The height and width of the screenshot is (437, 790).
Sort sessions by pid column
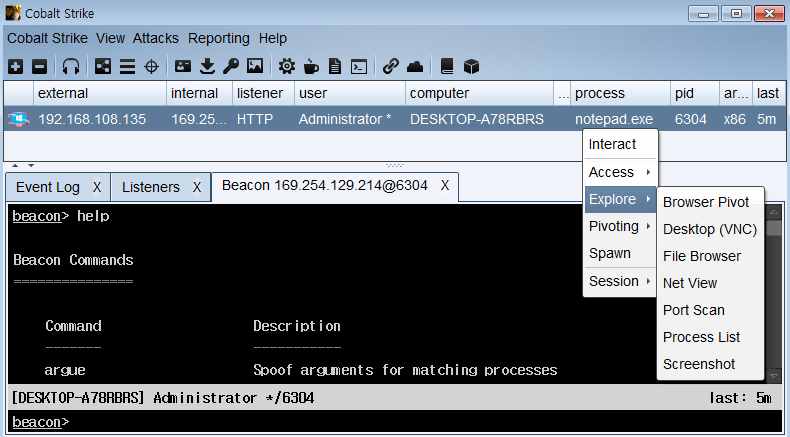(695, 93)
